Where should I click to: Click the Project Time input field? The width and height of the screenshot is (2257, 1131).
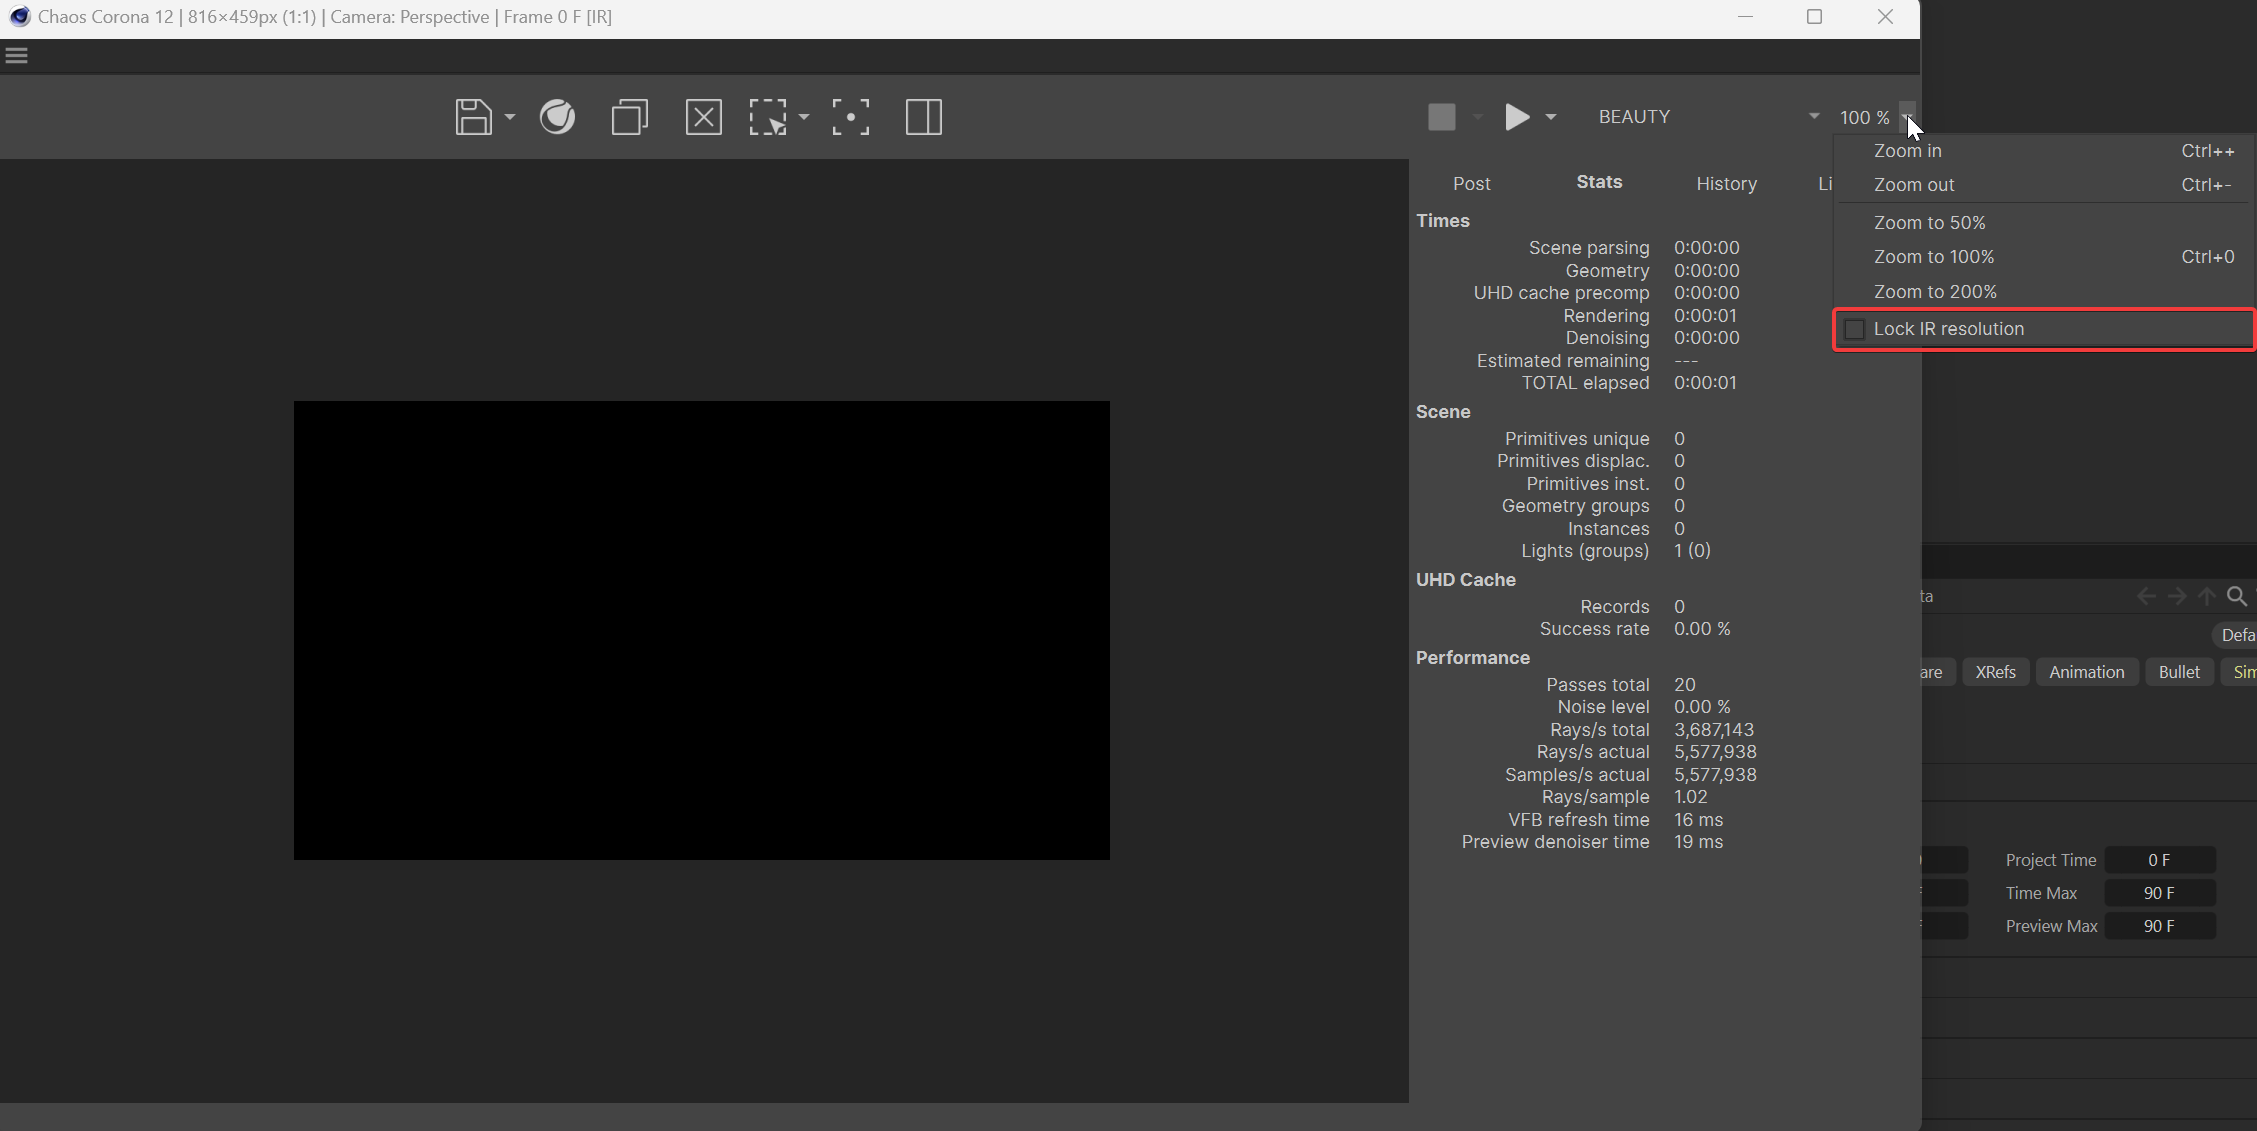point(2159,860)
